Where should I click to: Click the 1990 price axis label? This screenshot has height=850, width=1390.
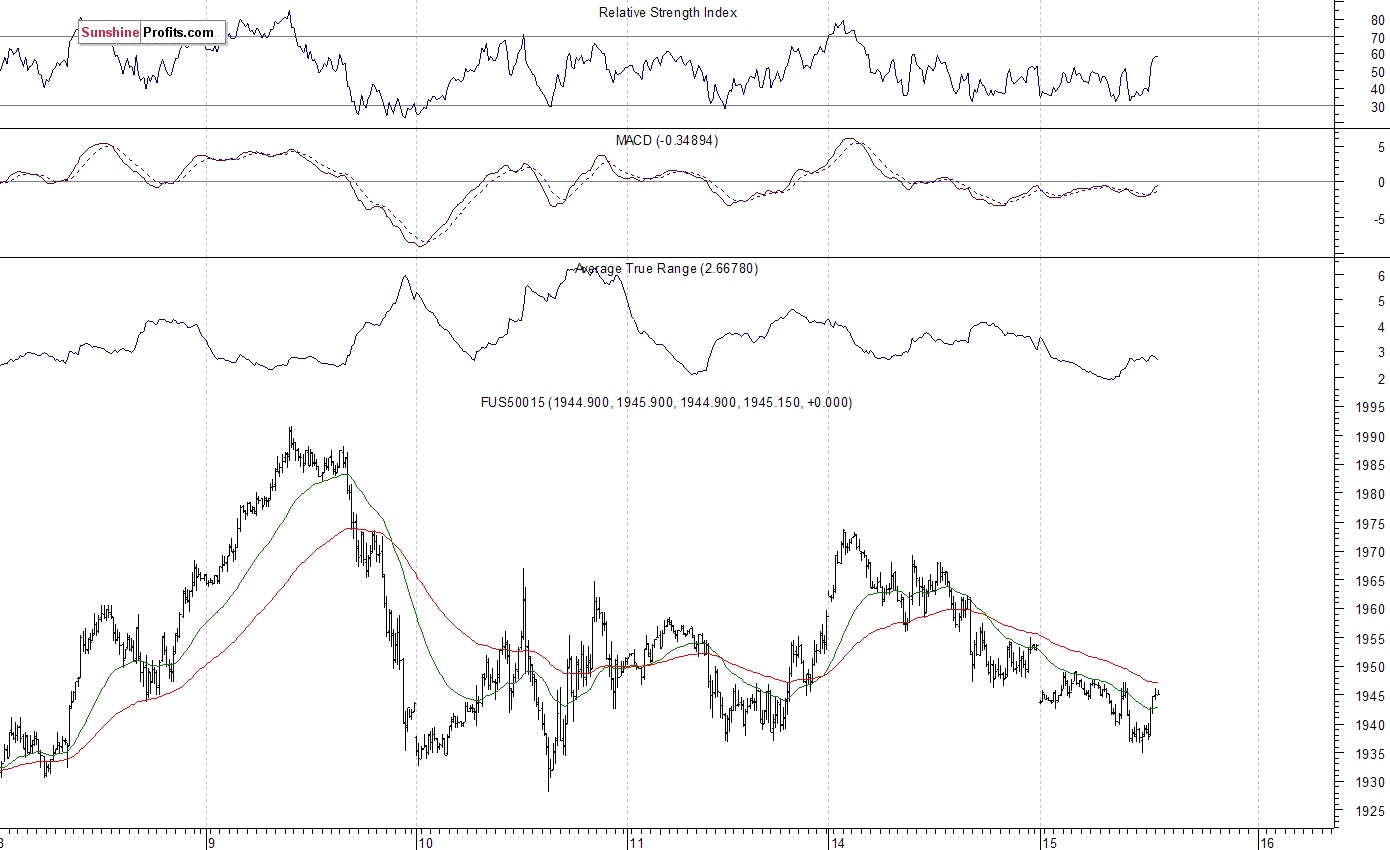[x=1371, y=438]
